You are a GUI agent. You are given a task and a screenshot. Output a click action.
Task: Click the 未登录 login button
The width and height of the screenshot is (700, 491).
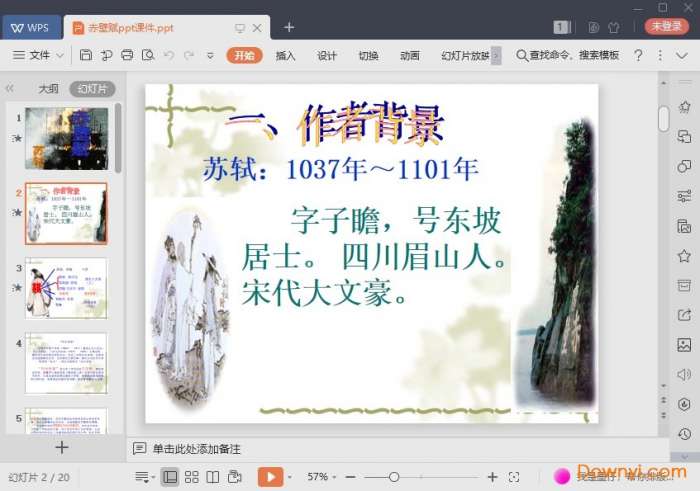click(x=666, y=26)
